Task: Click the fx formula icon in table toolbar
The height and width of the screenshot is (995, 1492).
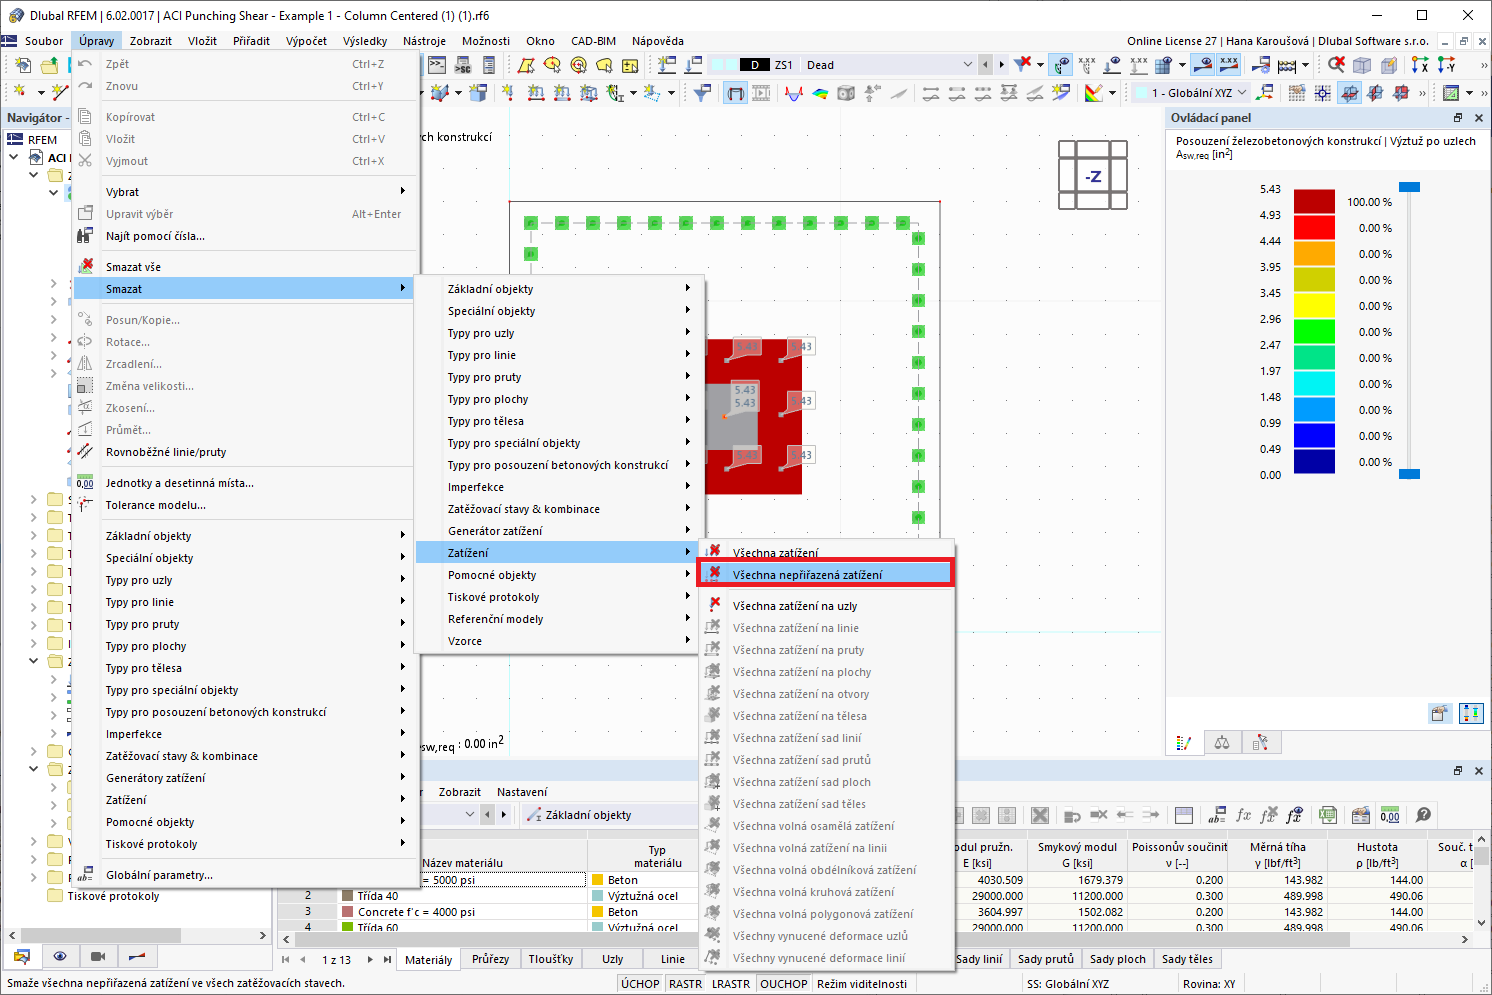Action: tap(1243, 815)
